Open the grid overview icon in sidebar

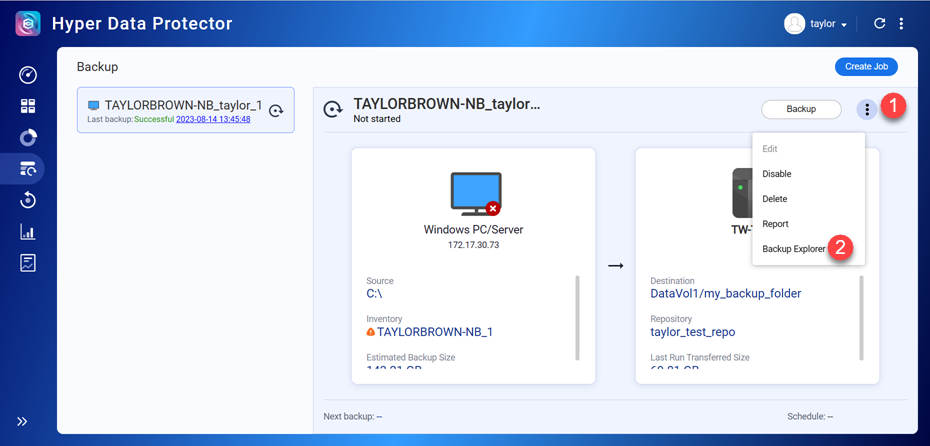click(28, 107)
